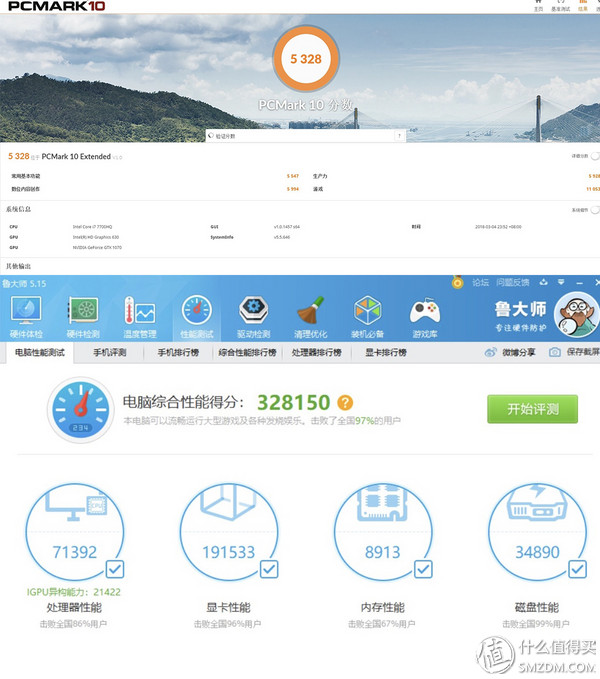Click 游戏 score row label
The width and height of the screenshot is (600, 679).
[318, 189]
